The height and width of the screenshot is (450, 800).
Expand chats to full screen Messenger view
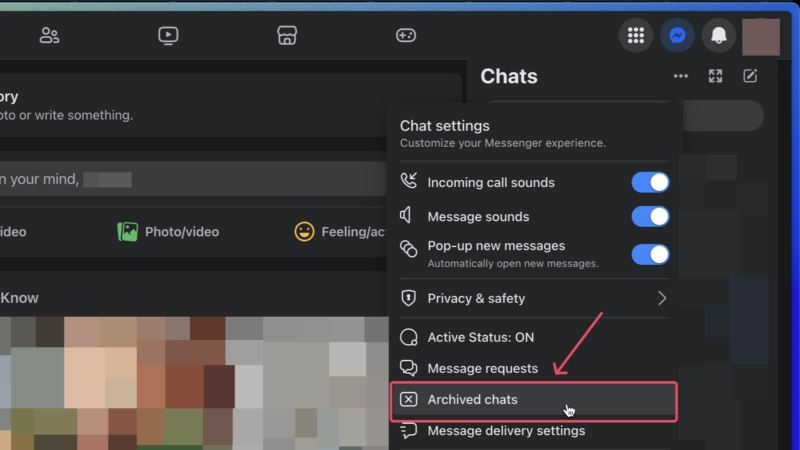pyautogui.click(x=715, y=76)
